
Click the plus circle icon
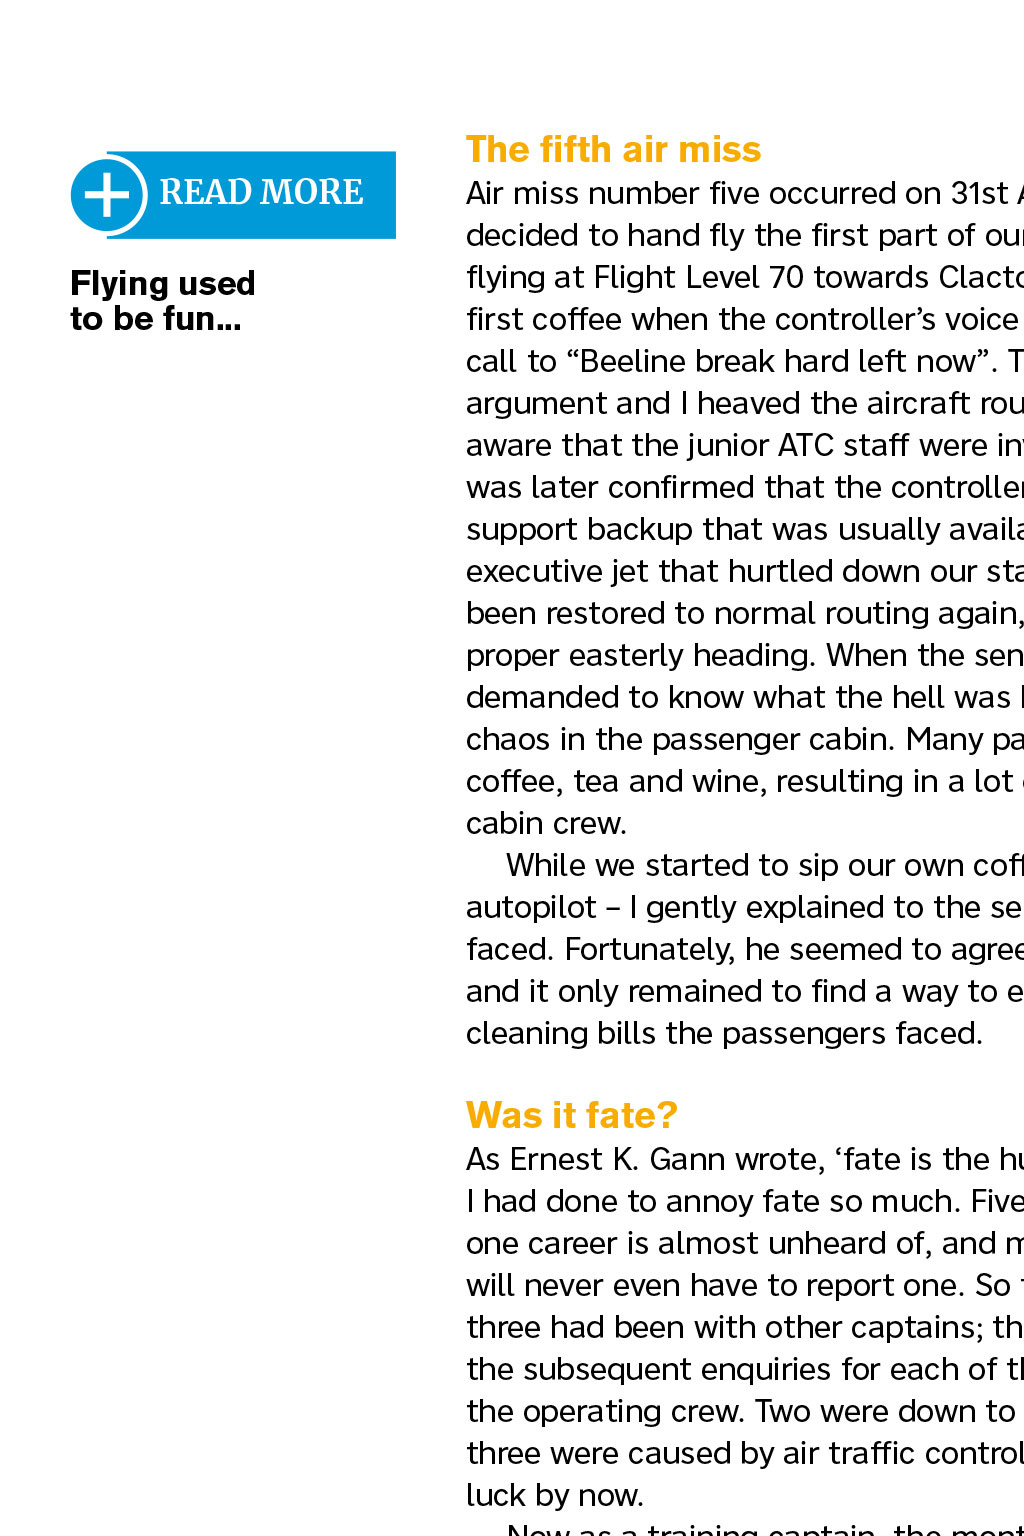108,195
